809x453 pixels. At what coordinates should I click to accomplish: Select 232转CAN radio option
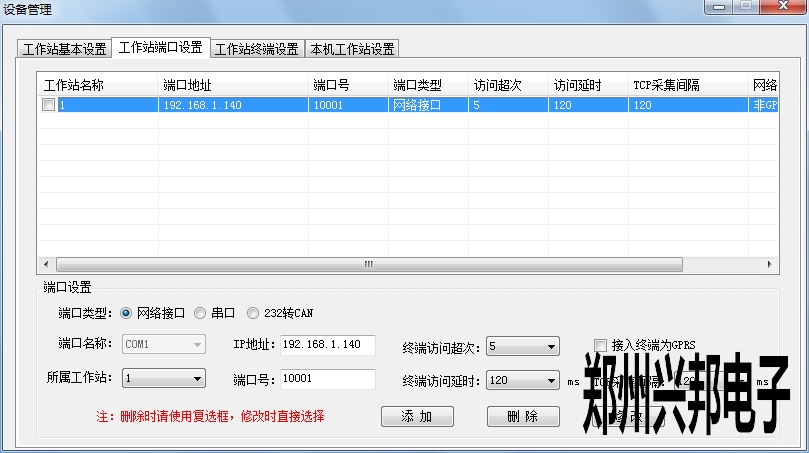(x=253, y=313)
